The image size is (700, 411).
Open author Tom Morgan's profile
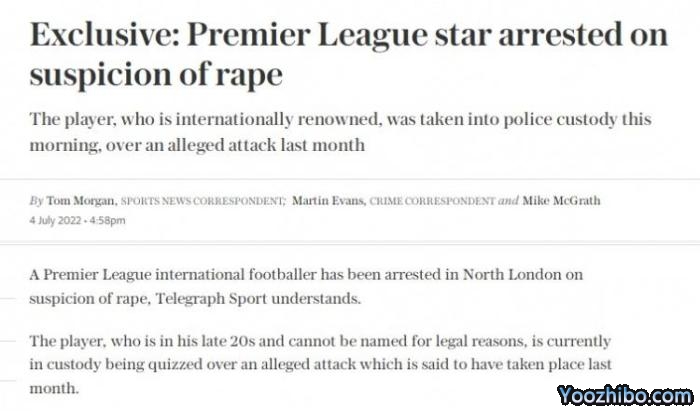click(x=81, y=200)
